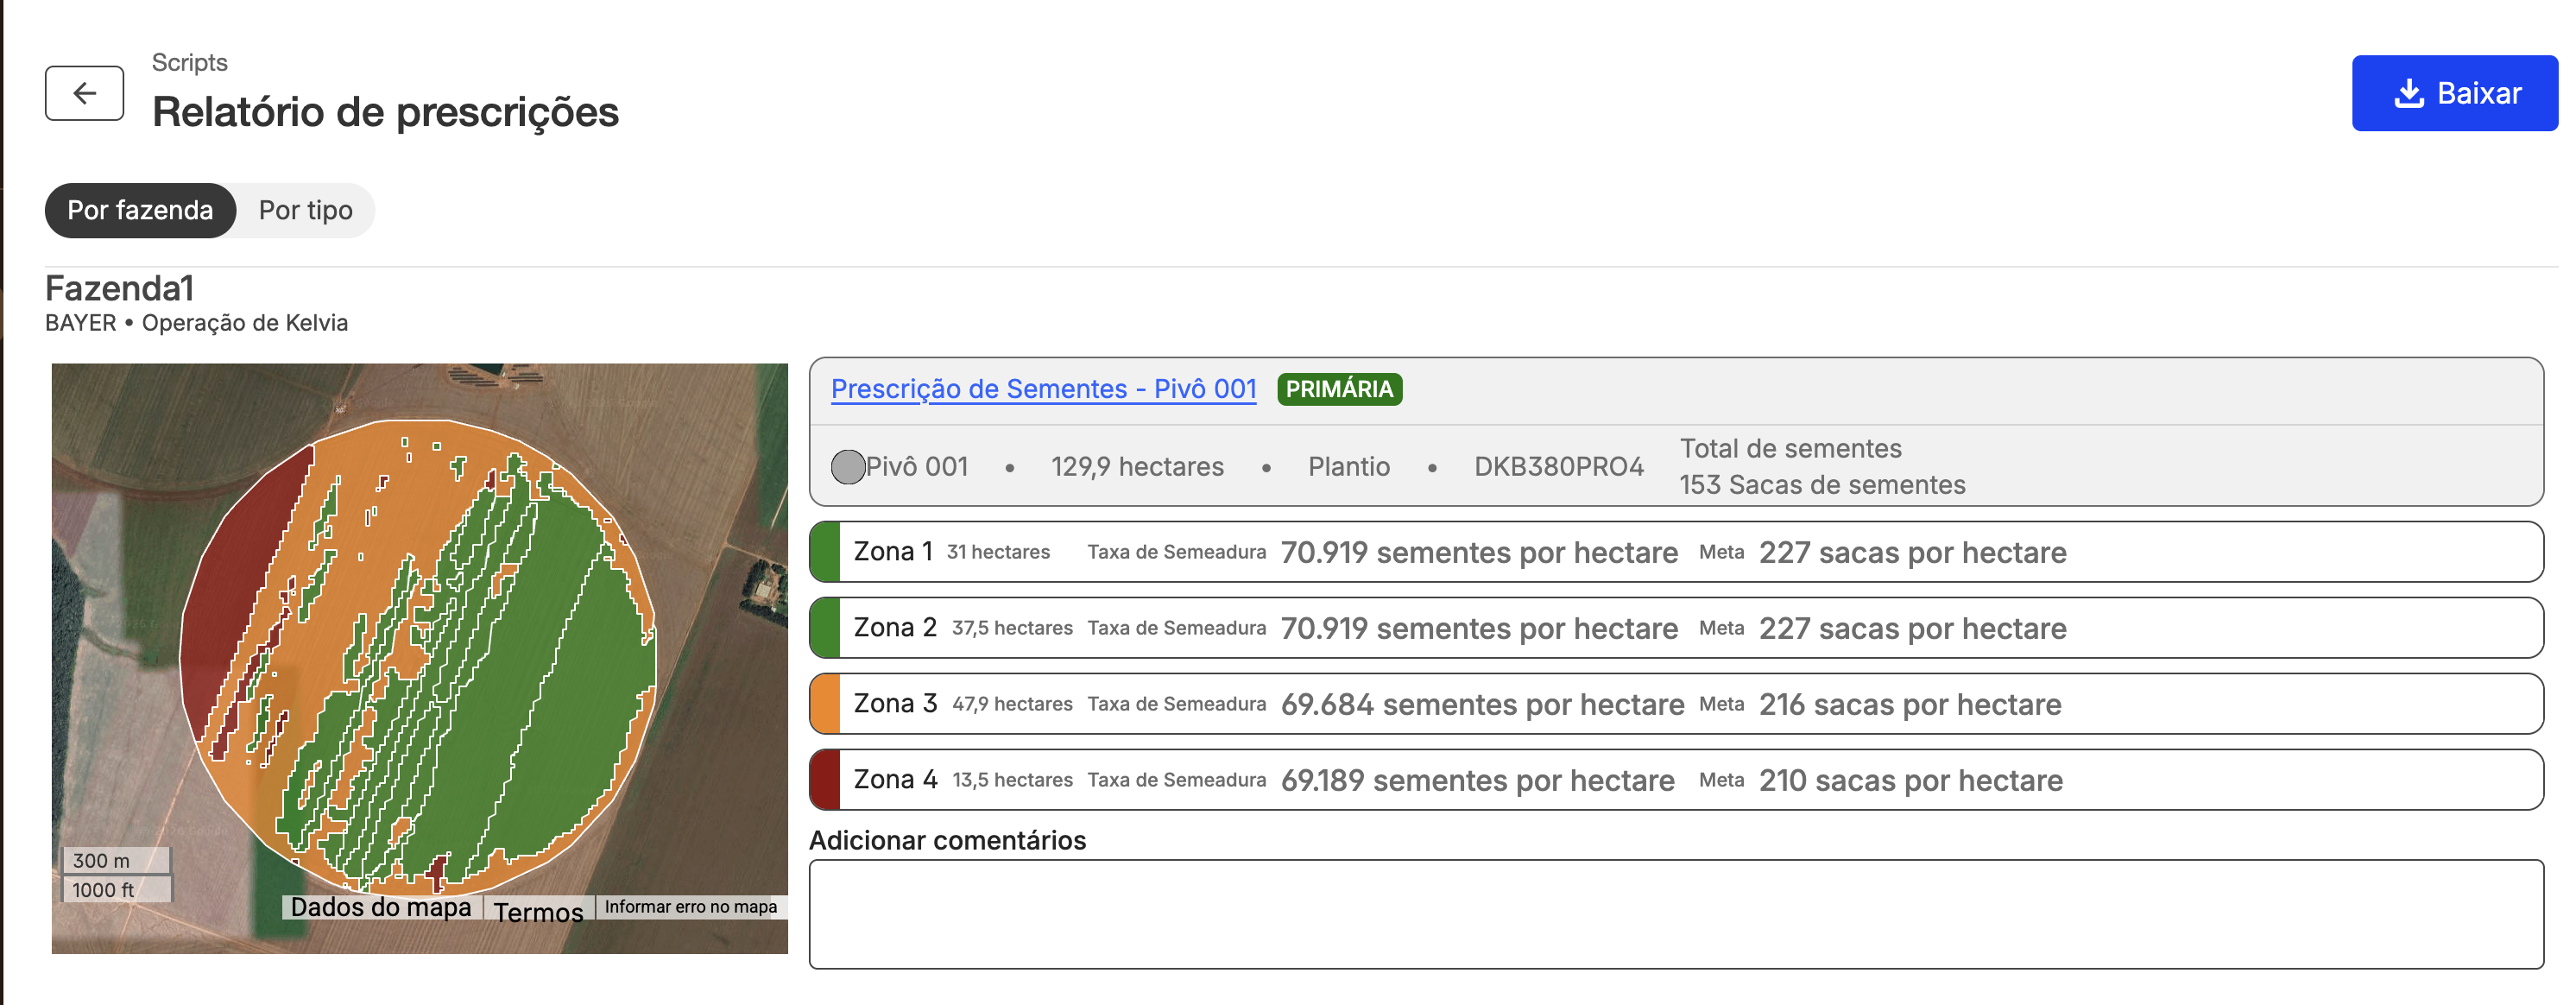Select the Zona 3 orange color swatch
This screenshot has width=2576, height=1005.
[825, 704]
